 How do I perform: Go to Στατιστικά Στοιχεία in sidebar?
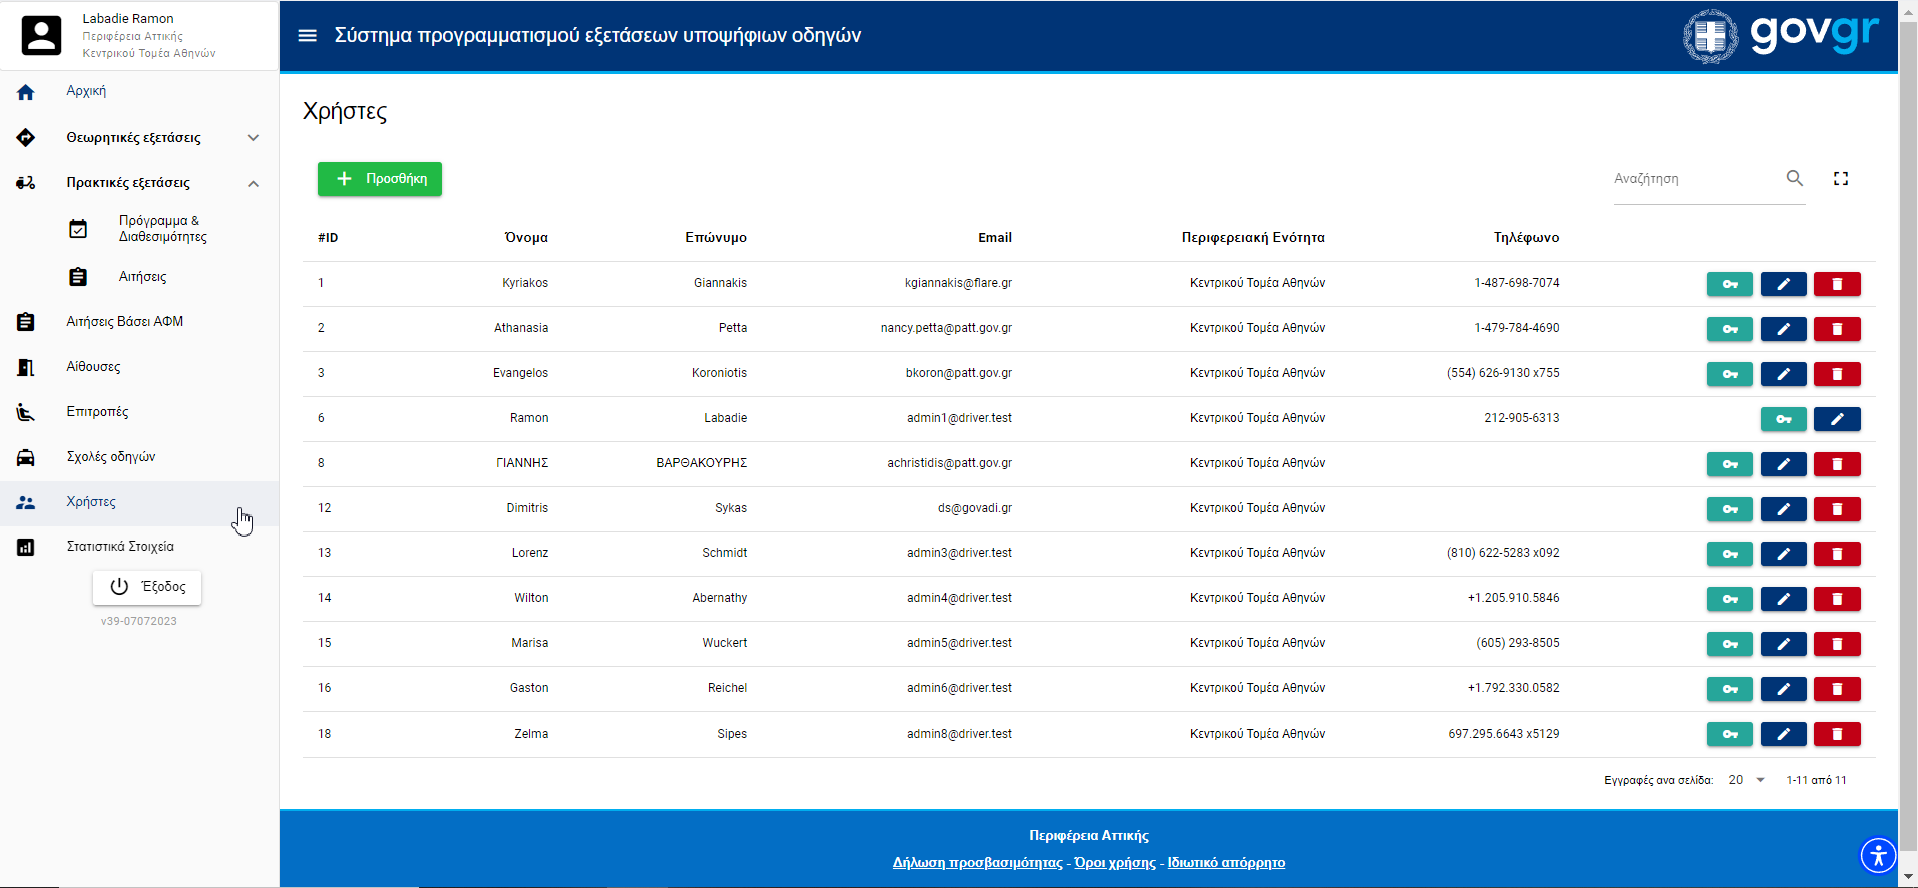pyautogui.click(x=120, y=547)
